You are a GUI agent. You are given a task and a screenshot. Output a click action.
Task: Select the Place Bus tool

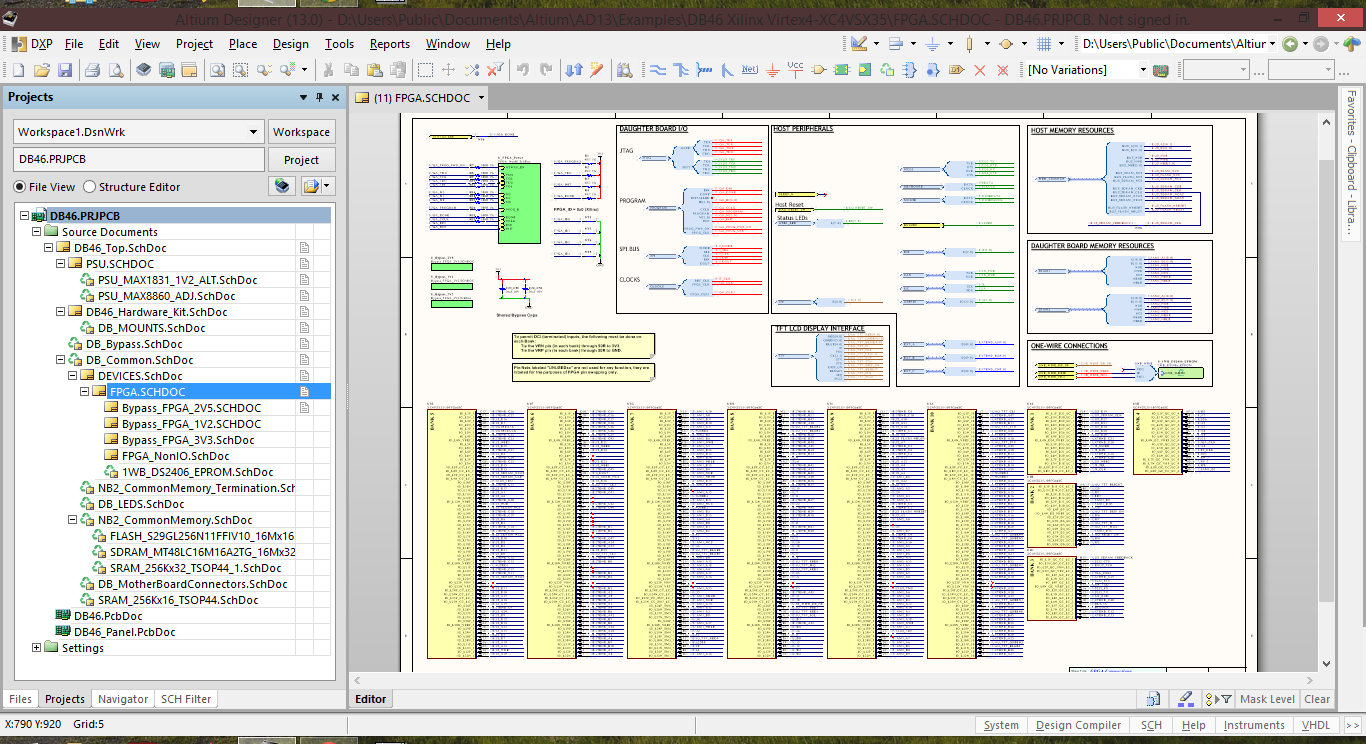pyautogui.click(x=682, y=70)
